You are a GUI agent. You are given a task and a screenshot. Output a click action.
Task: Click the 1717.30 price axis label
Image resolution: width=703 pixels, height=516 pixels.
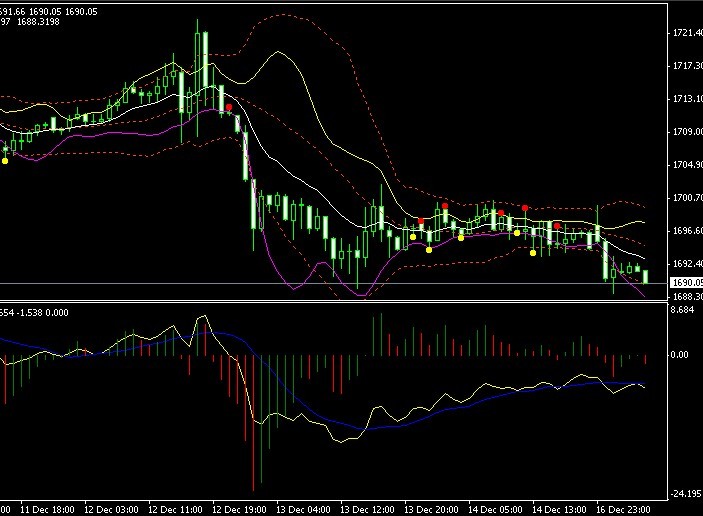click(x=688, y=66)
